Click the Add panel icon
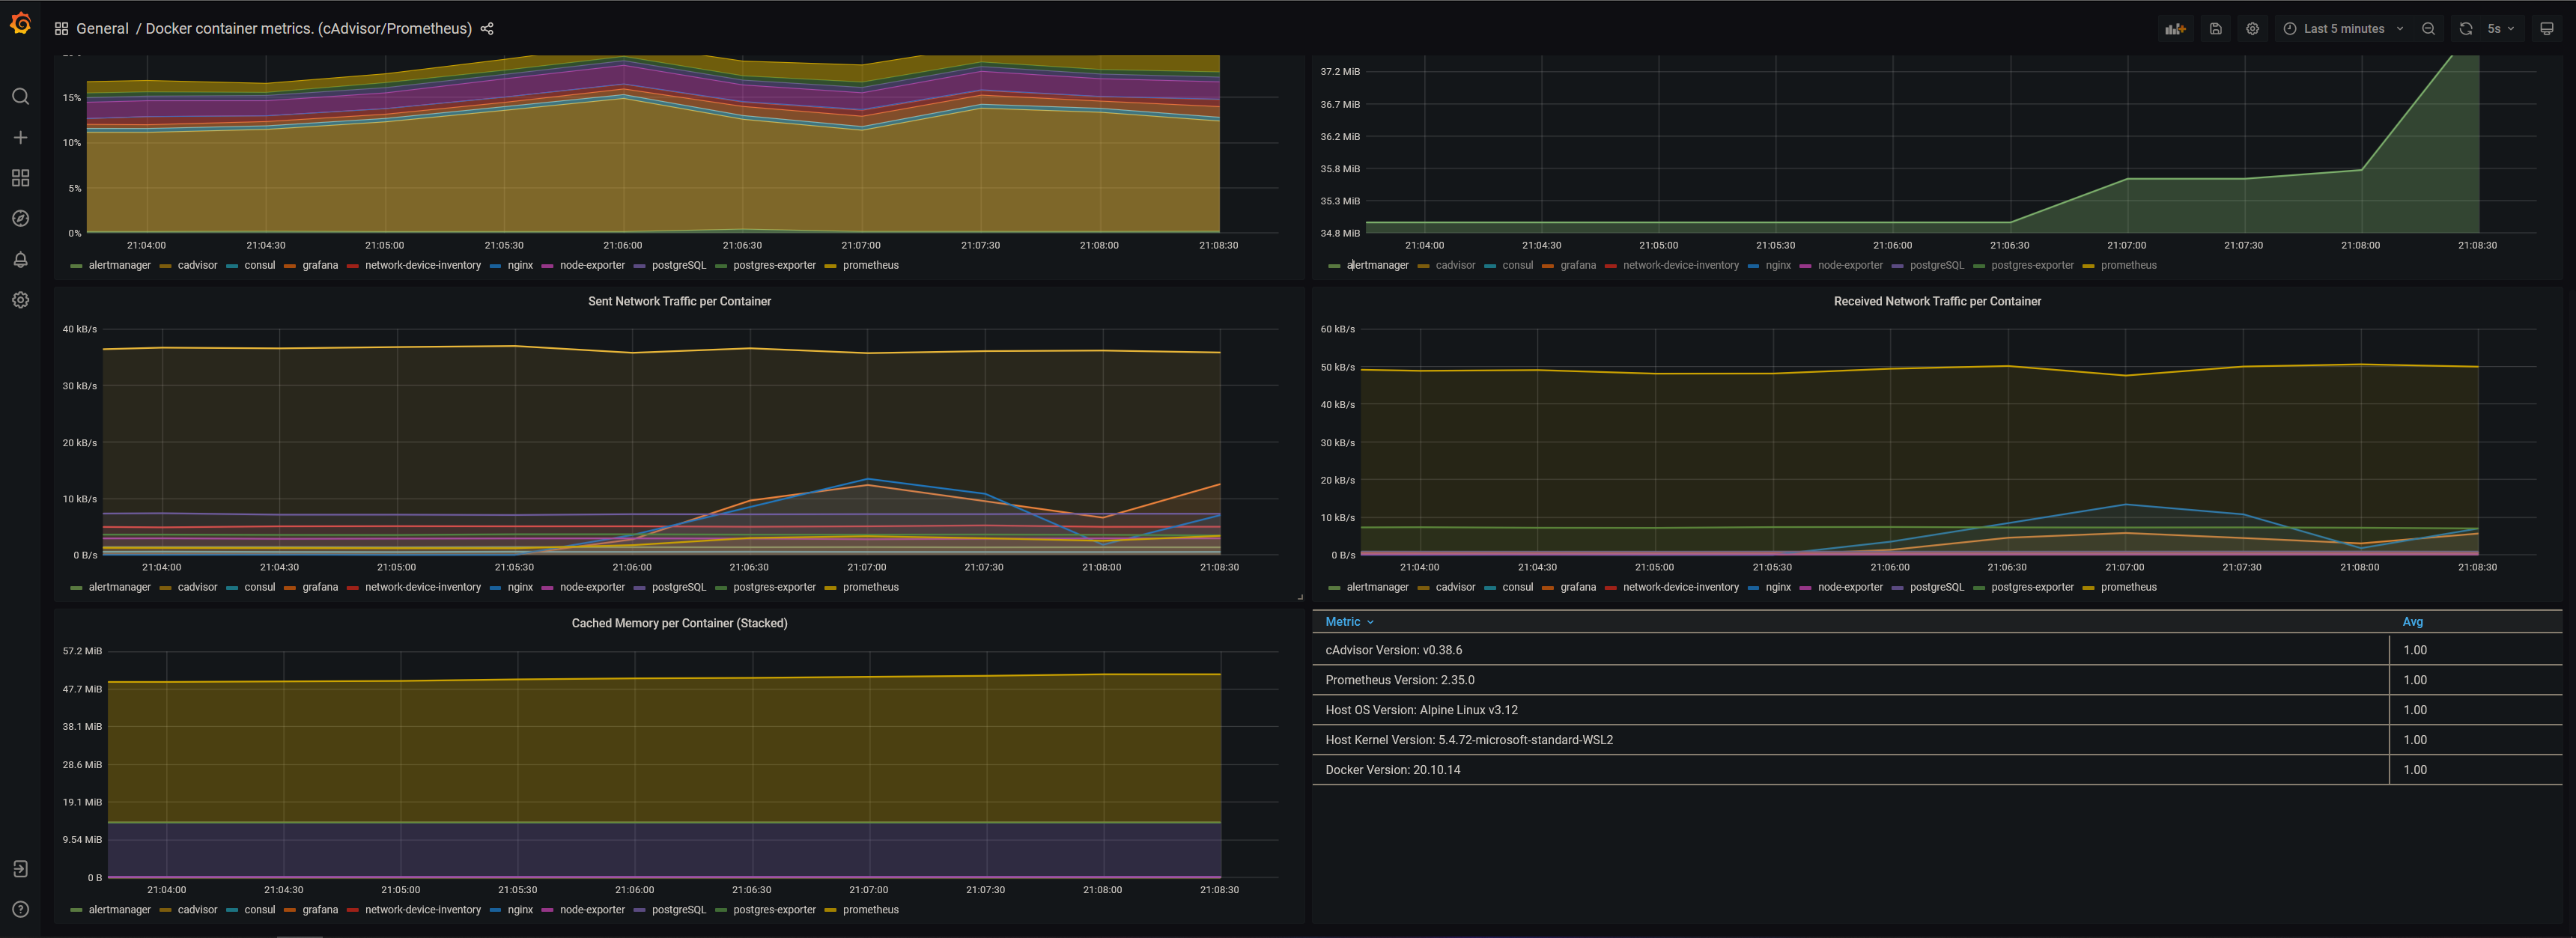The width and height of the screenshot is (2576, 938). click(2175, 29)
